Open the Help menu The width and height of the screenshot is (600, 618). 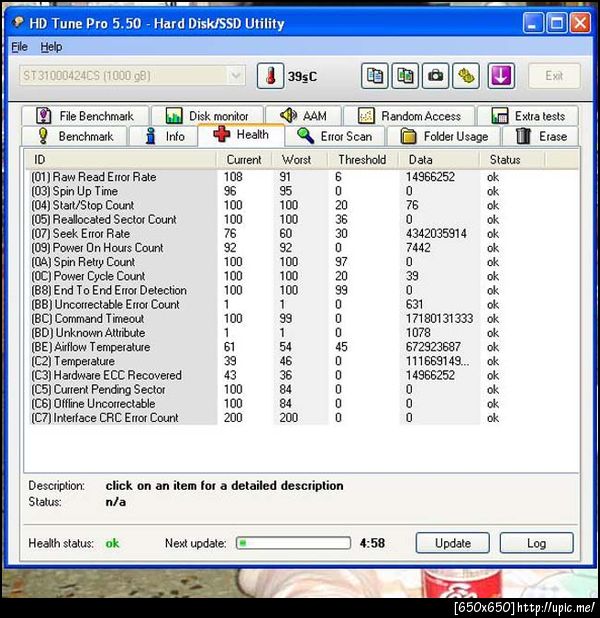pos(51,47)
